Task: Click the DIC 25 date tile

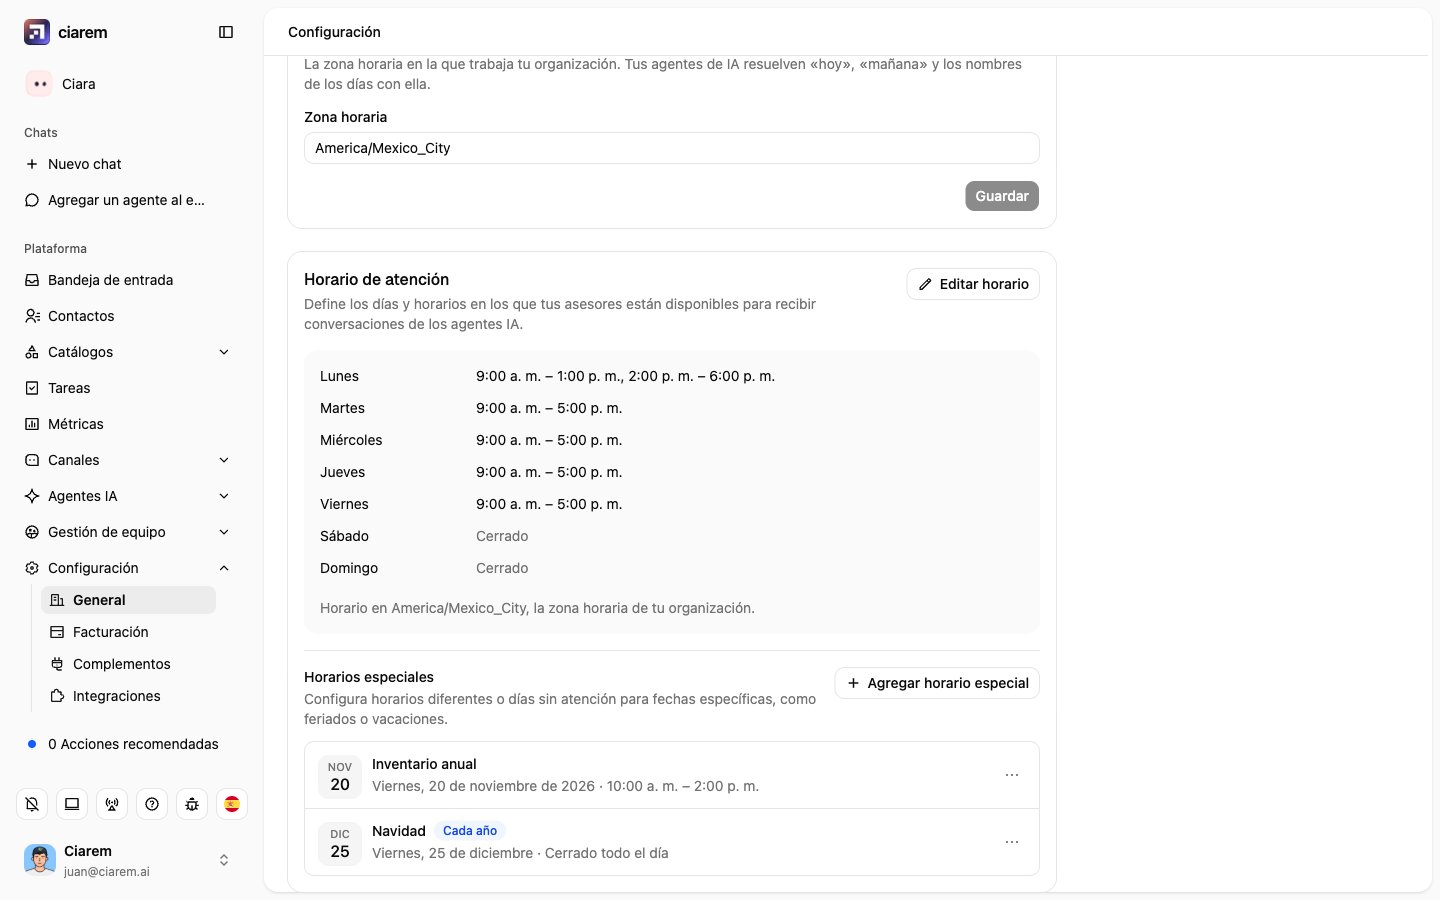Action: (x=340, y=843)
